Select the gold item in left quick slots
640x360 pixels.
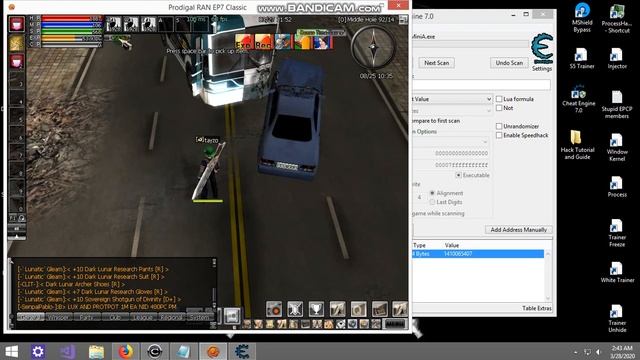(x=17, y=43)
